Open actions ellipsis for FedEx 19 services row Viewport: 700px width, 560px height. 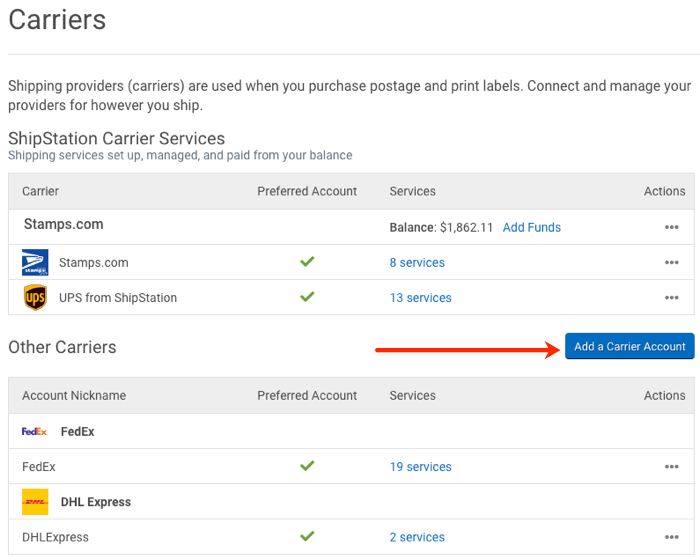671,467
